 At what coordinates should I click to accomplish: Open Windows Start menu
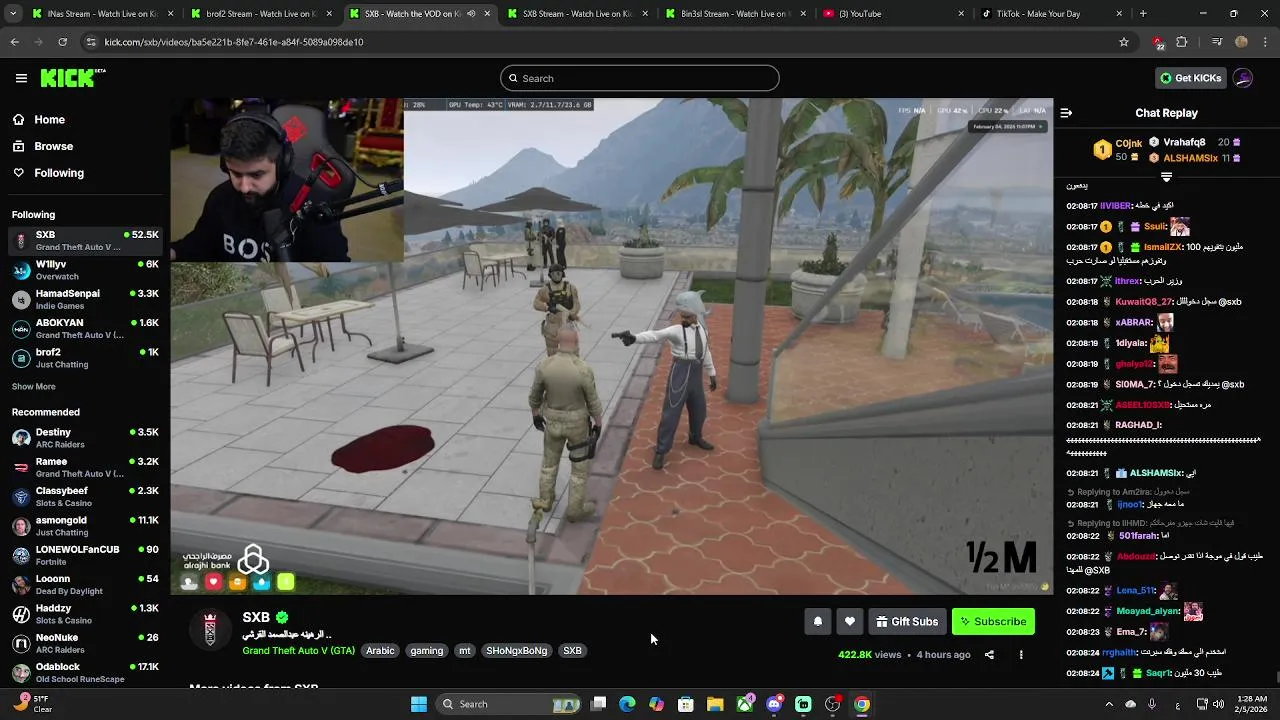coord(419,704)
